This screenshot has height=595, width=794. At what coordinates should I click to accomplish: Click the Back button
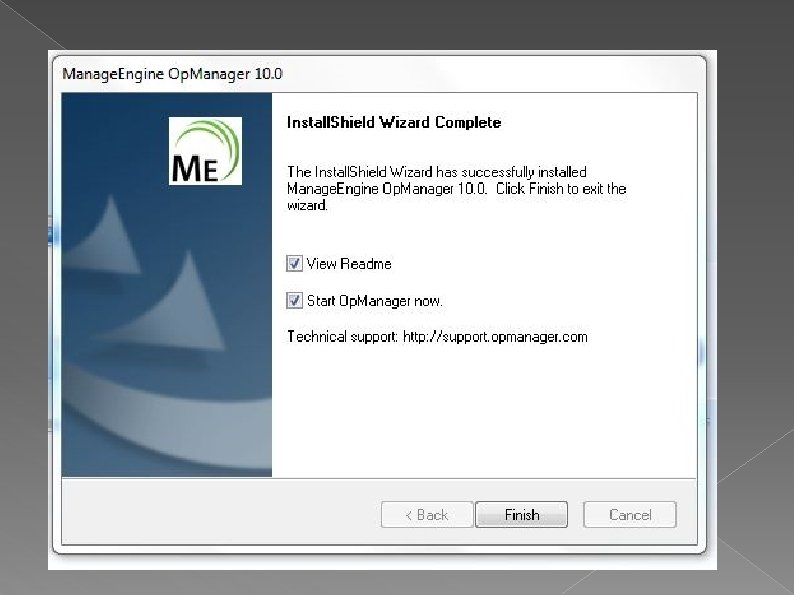pos(427,514)
